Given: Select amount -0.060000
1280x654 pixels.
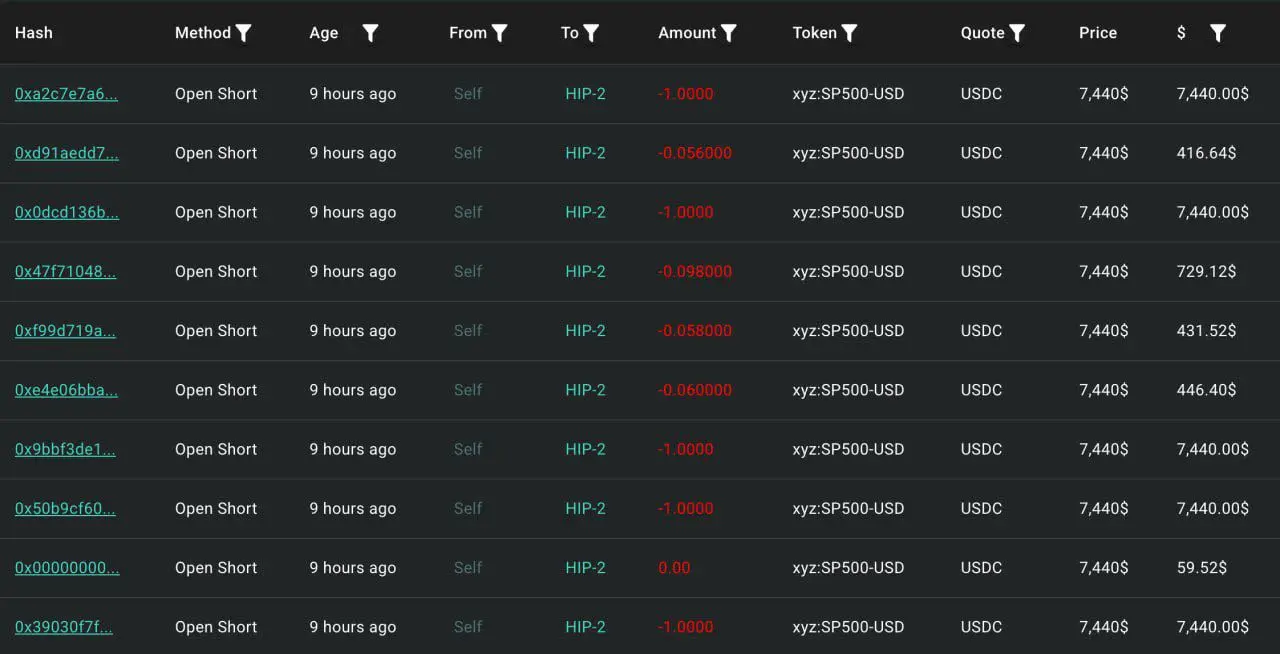Looking at the screenshot, I should point(695,390).
